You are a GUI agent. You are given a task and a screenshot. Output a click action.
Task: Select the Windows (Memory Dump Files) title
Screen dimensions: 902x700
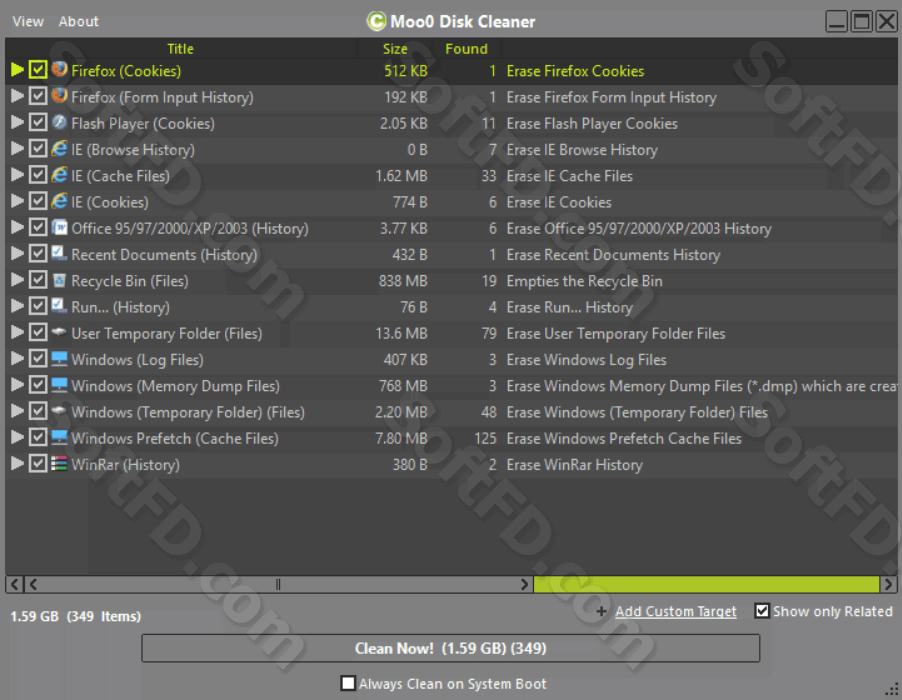[x=175, y=386]
